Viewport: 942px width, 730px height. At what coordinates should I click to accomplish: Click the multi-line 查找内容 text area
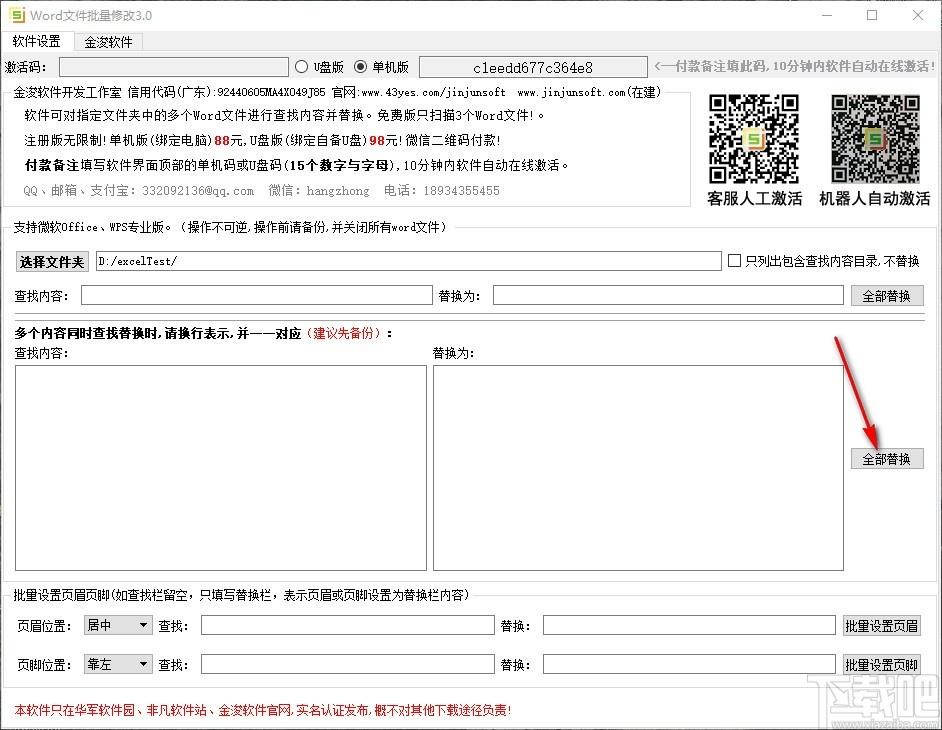[x=220, y=467]
